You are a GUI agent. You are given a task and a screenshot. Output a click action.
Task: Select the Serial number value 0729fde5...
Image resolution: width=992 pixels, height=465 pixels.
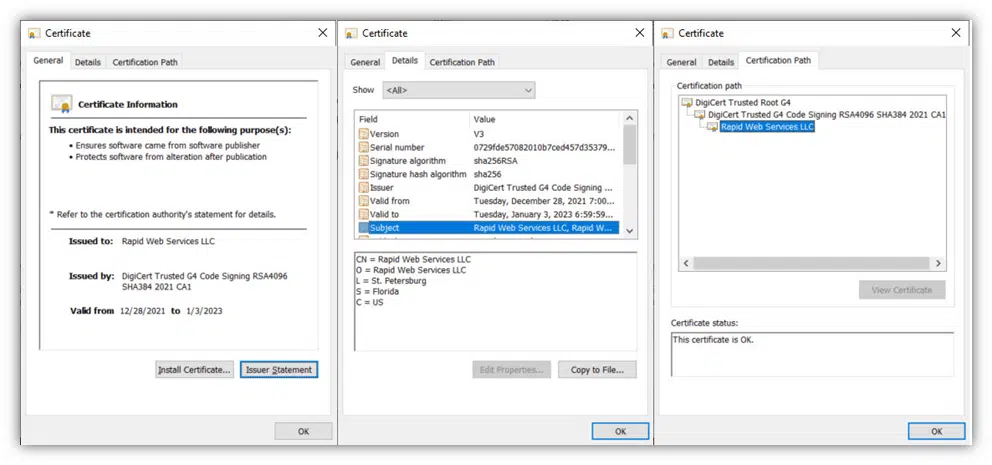tap(544, 147)
